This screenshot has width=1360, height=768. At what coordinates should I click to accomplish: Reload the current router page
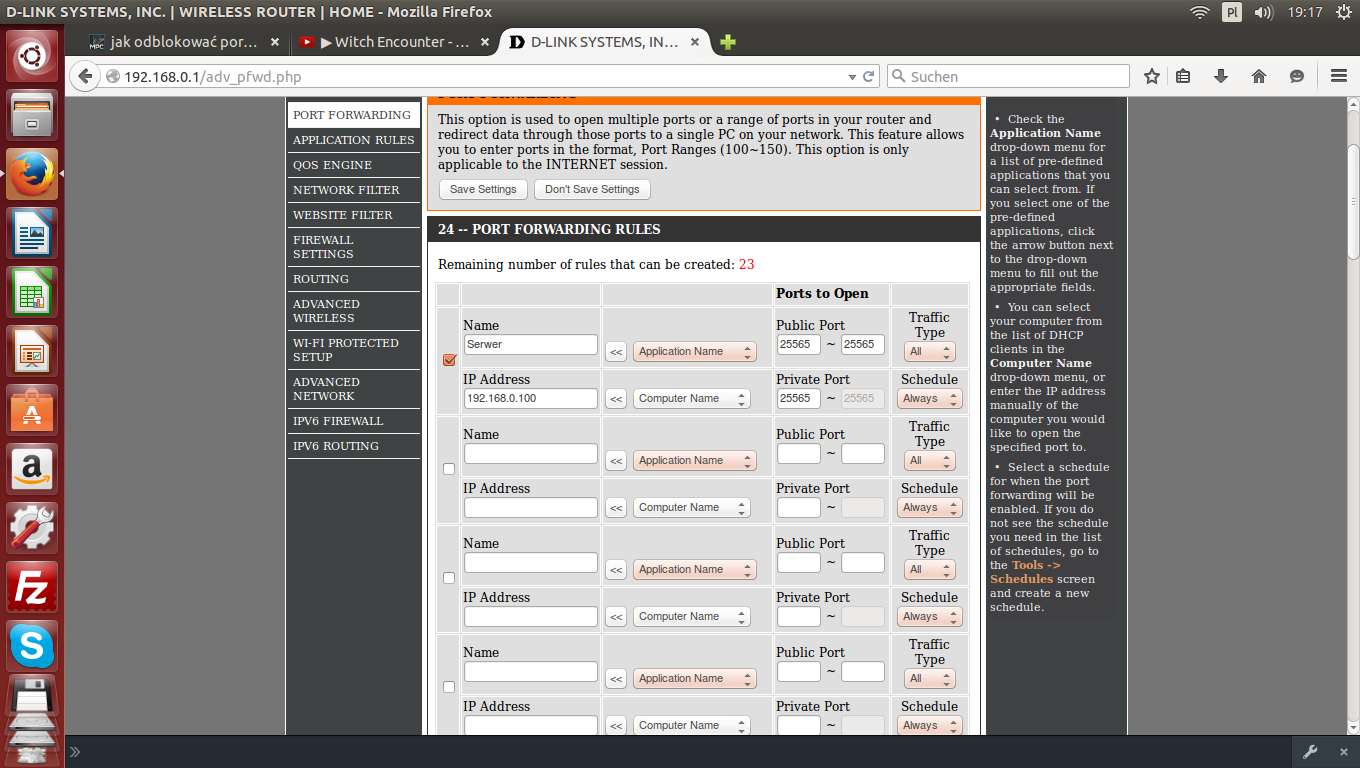click(x=869, y=76)
